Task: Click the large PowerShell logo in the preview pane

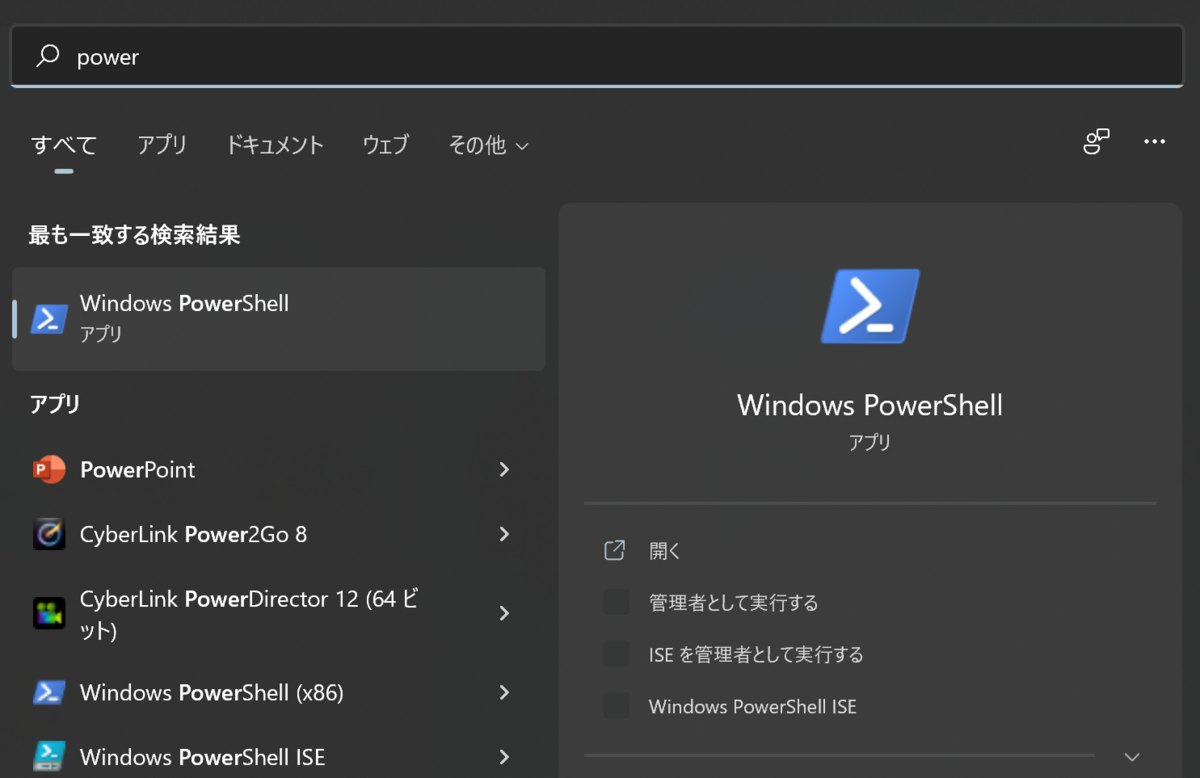Action: [x=870, y=306]
